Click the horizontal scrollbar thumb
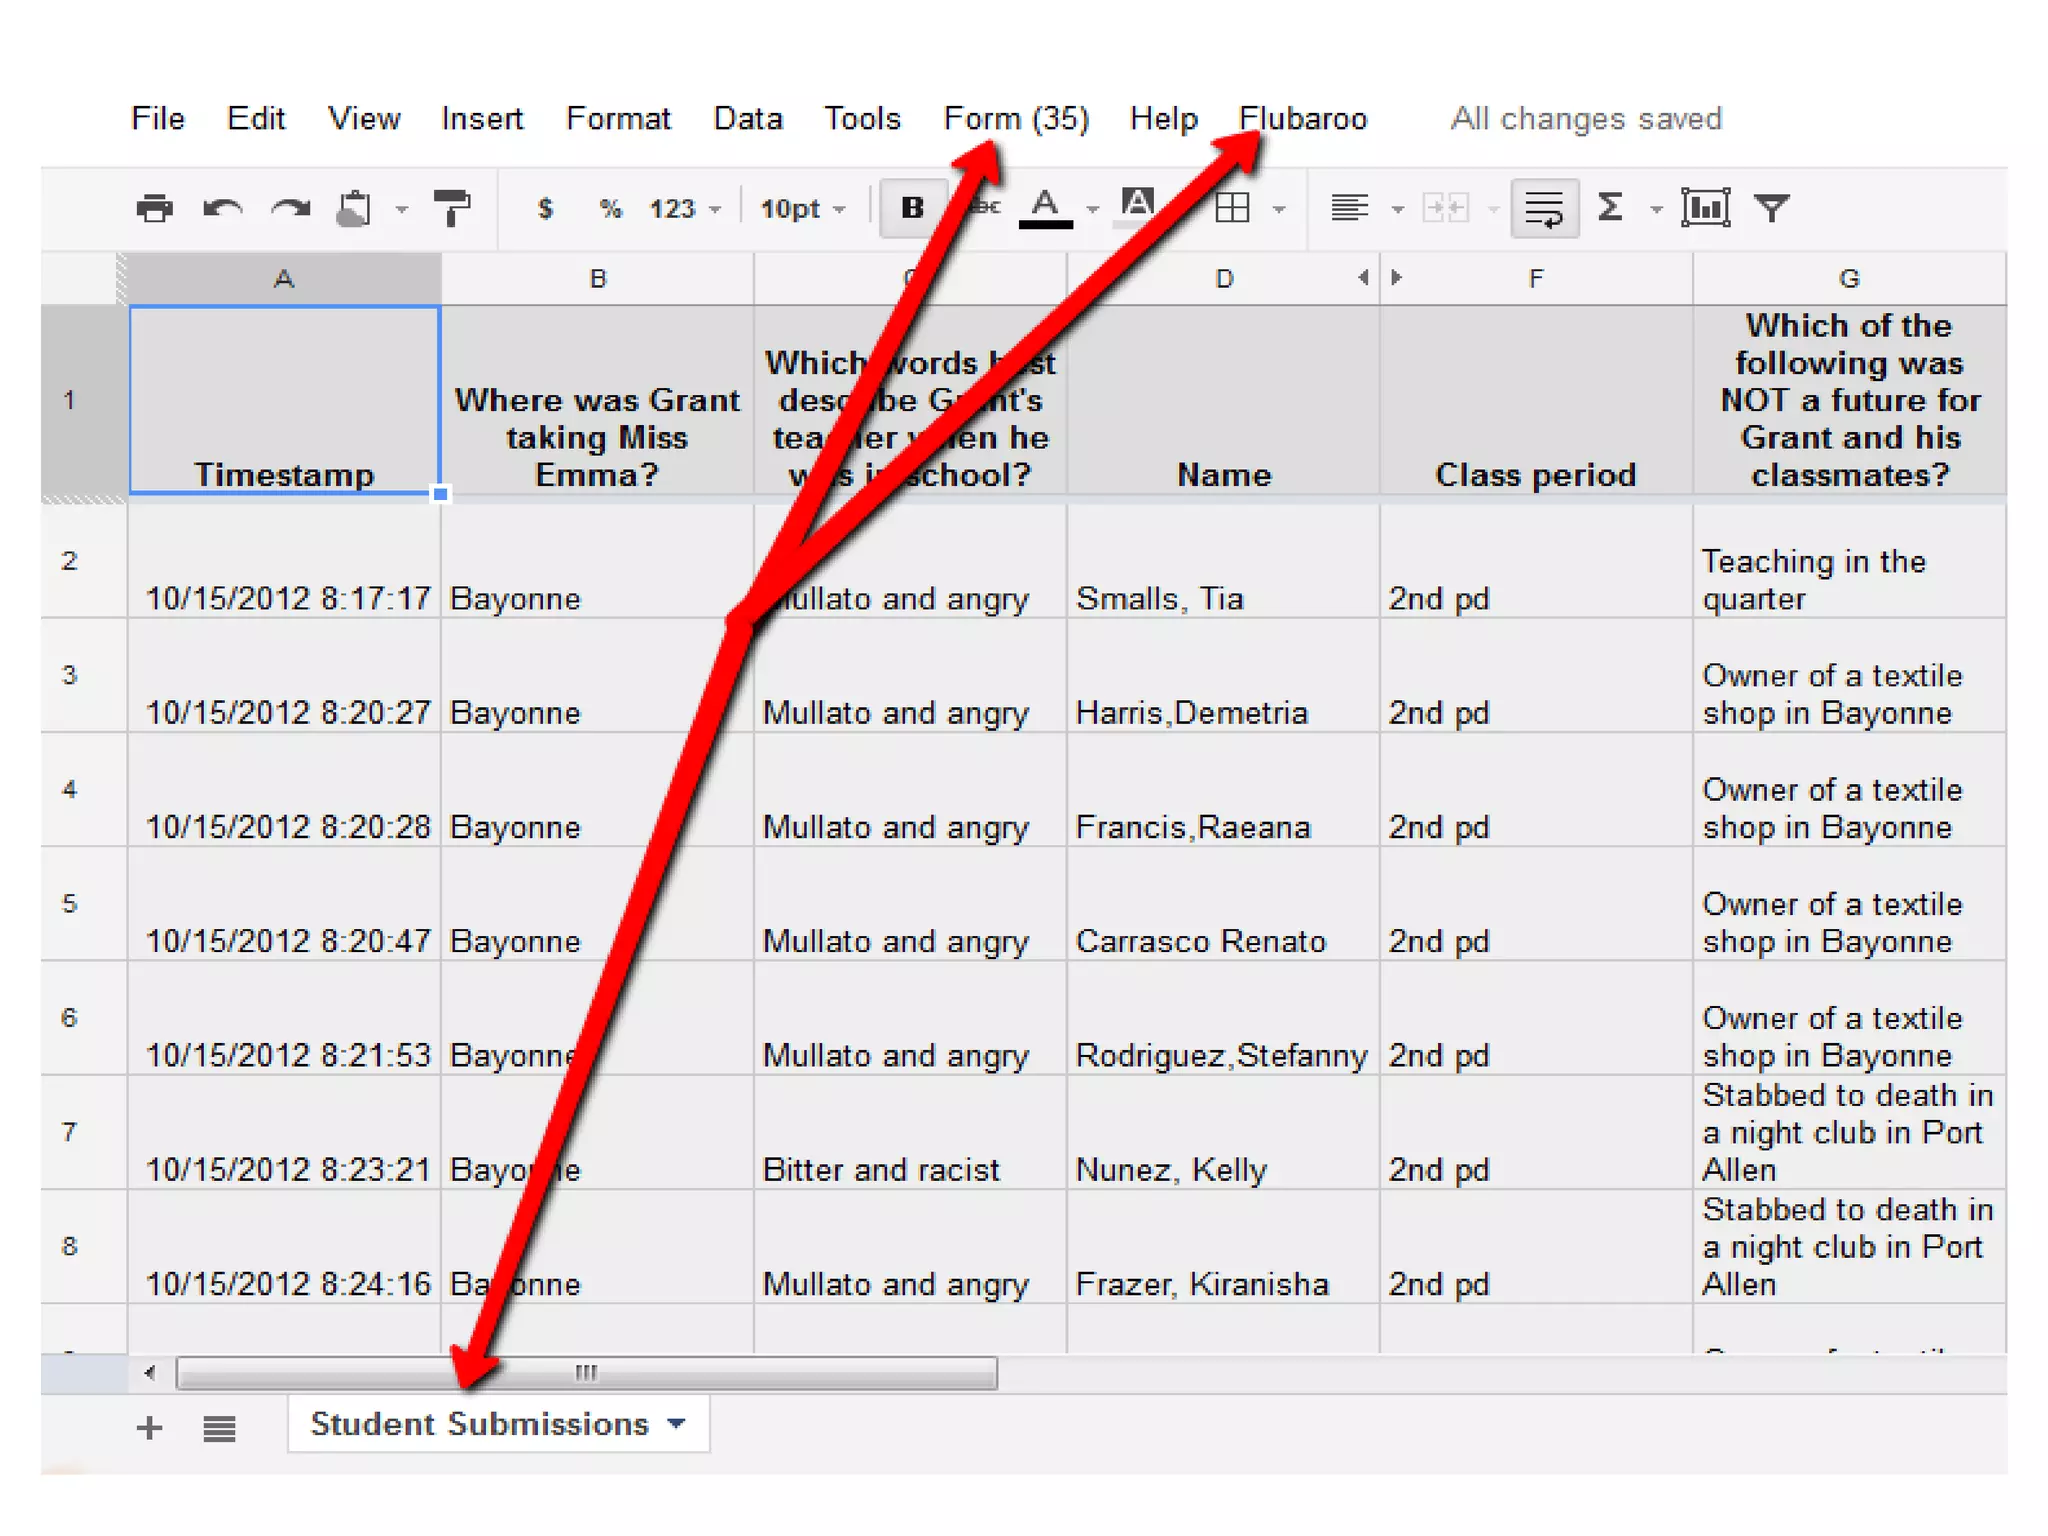Screen dimensions: 2048x1536 tap(586, 1373)
